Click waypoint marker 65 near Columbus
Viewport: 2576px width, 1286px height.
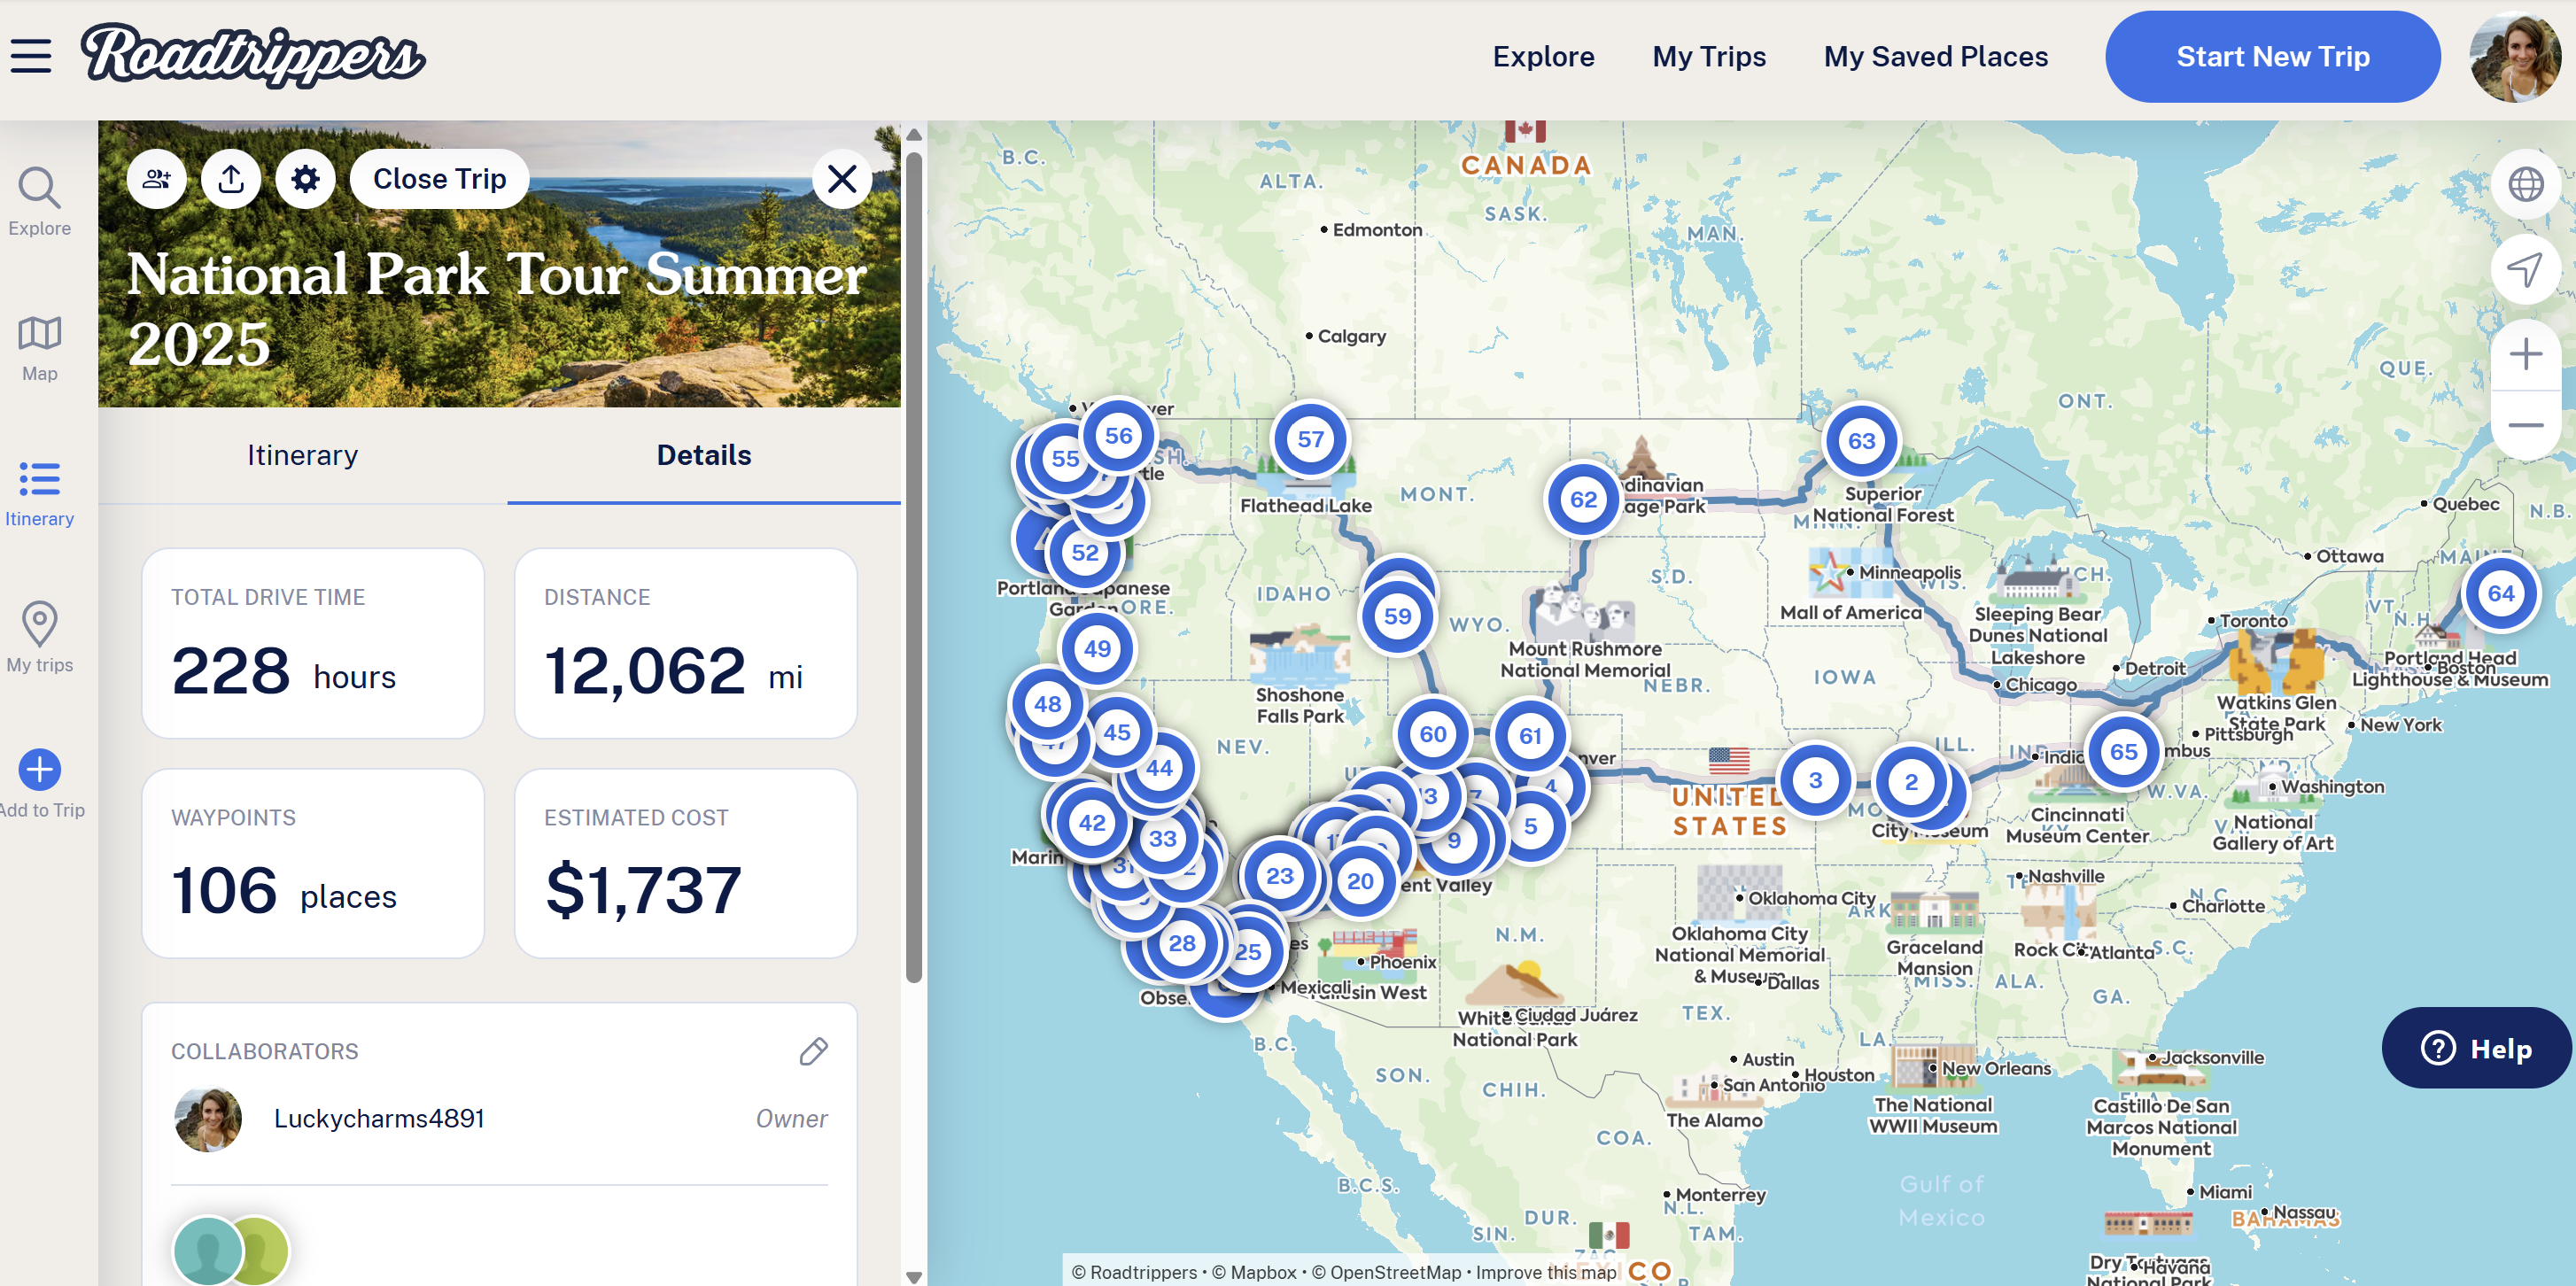click(2124, 752)
